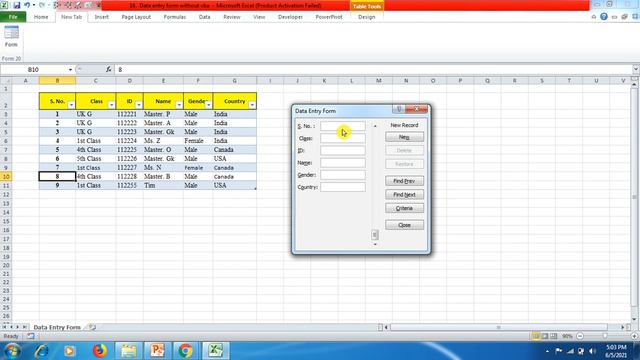
Task: Click the network tray icon
Action: (x=570, y=351)
